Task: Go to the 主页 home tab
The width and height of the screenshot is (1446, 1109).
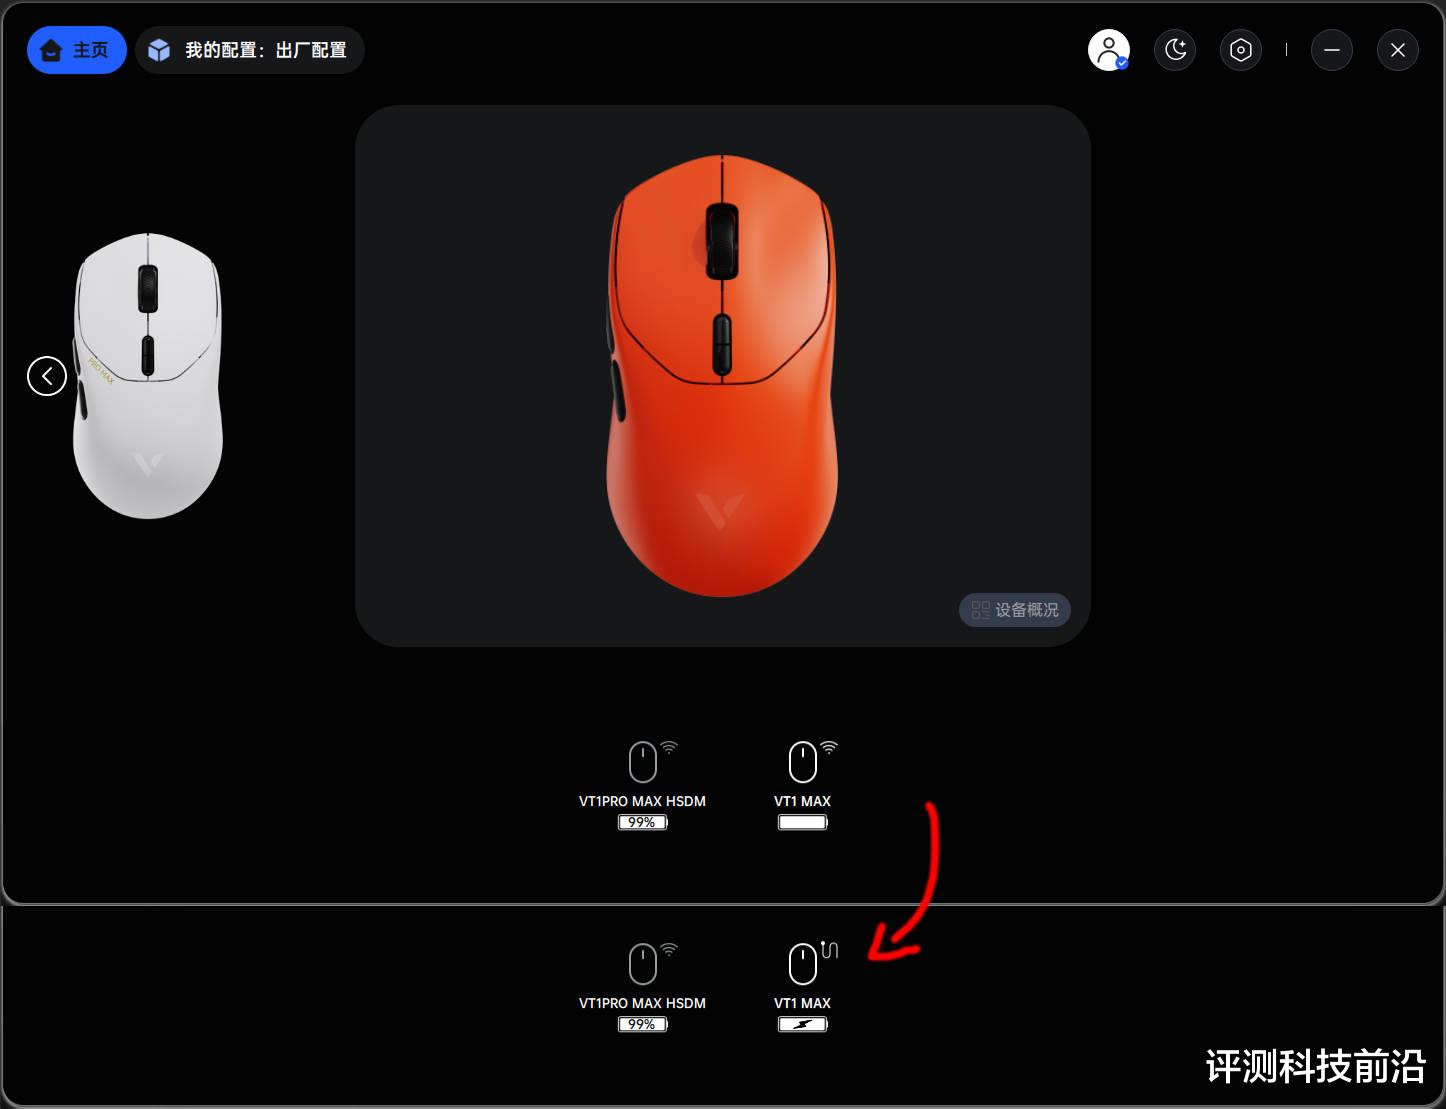Action: (77, 50)
